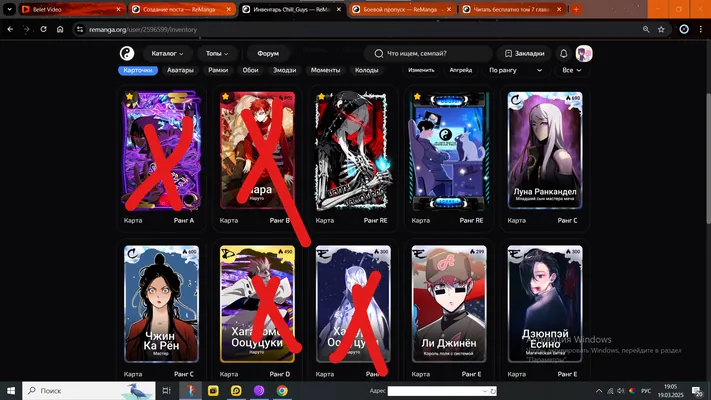Open the skeleton girl Ранг RE card
711x400 pixels.
point(353,150)
